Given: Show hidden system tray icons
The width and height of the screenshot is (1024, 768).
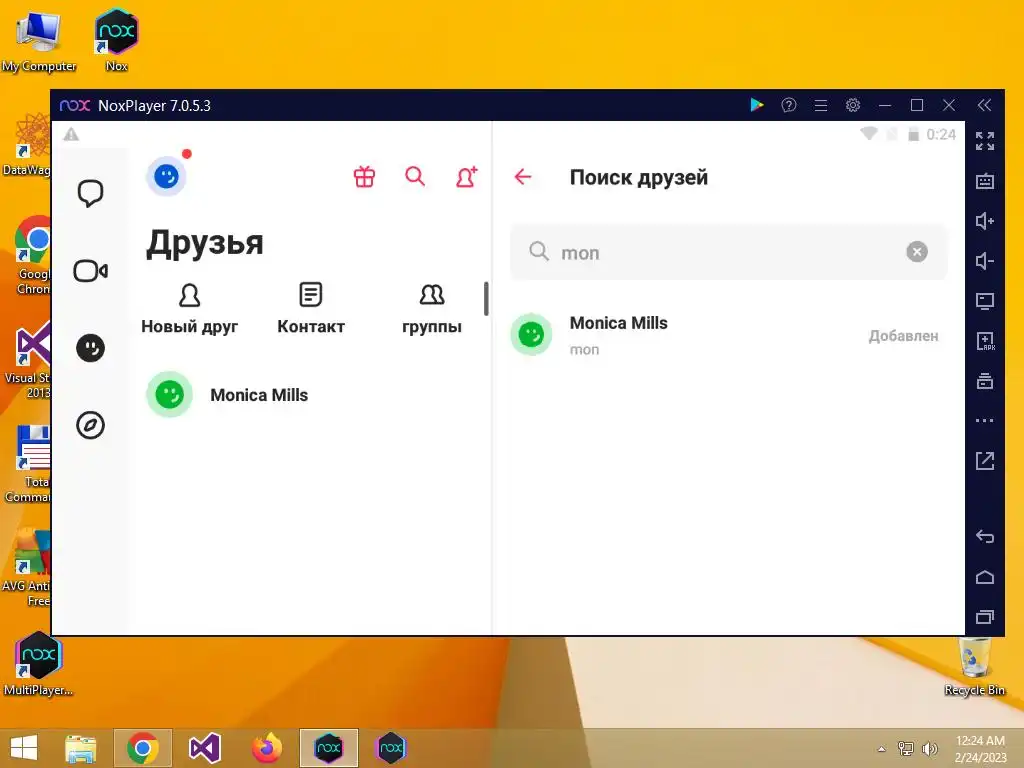Looking at the screenshot, I should [882, 749].
